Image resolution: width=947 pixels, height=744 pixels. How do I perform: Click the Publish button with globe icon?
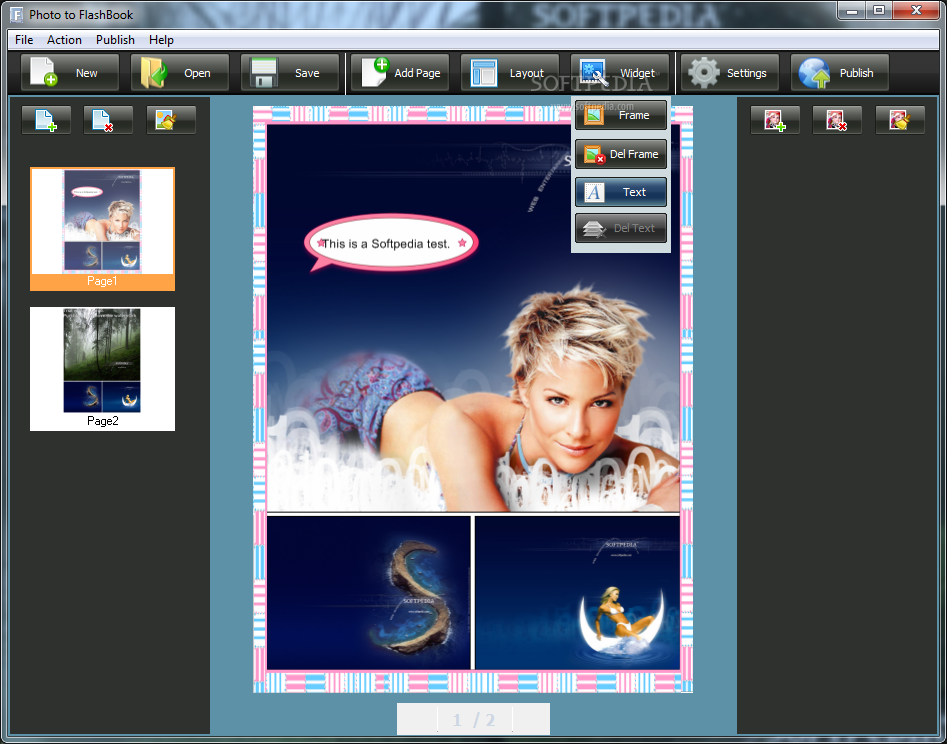pos(839,73)
